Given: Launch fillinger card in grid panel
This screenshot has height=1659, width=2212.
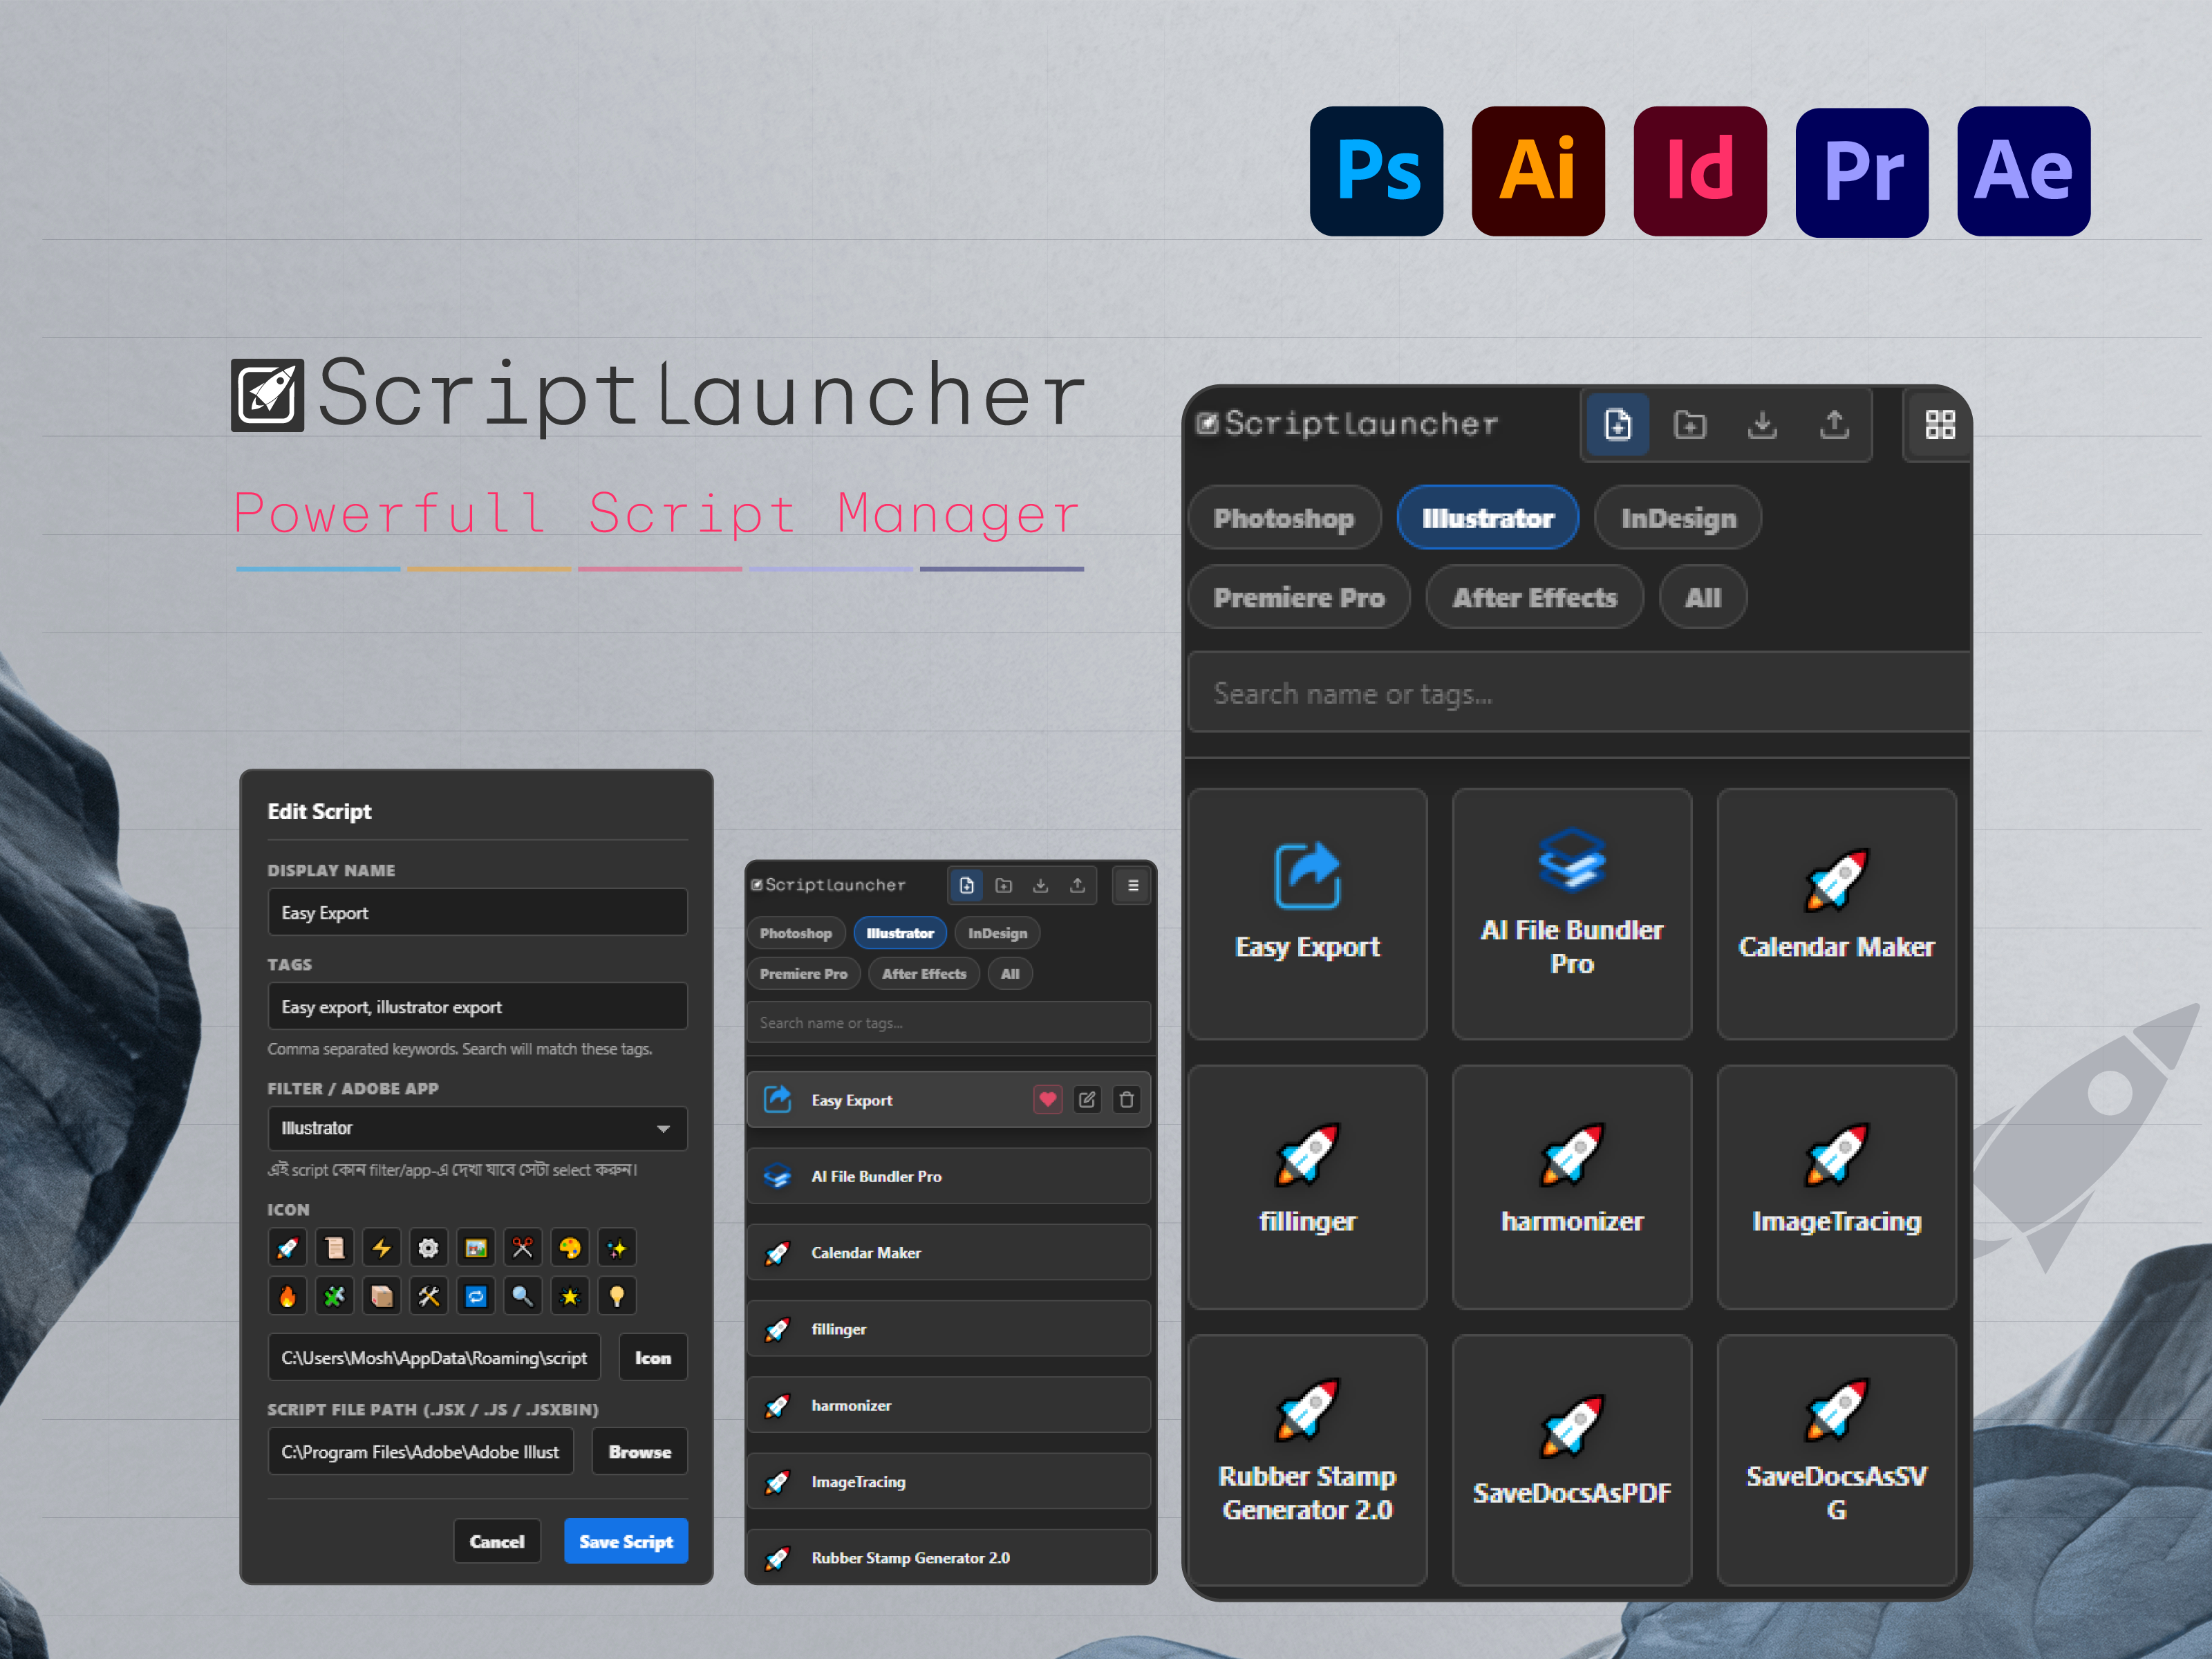Looking at the screenshot, I should pos(1307,1187).
